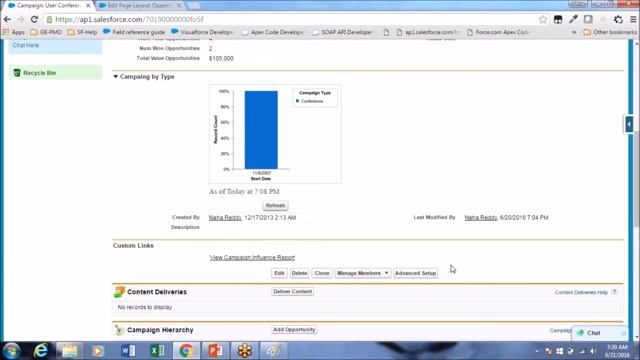
Task: Show more bookmarks via the overflow chevron
Action: pos(574,32)
